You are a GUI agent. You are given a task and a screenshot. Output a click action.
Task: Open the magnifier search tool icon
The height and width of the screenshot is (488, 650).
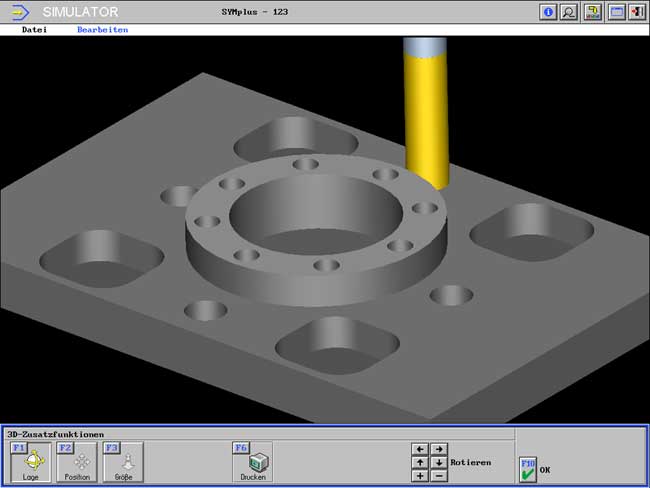(x=569, y=12)
